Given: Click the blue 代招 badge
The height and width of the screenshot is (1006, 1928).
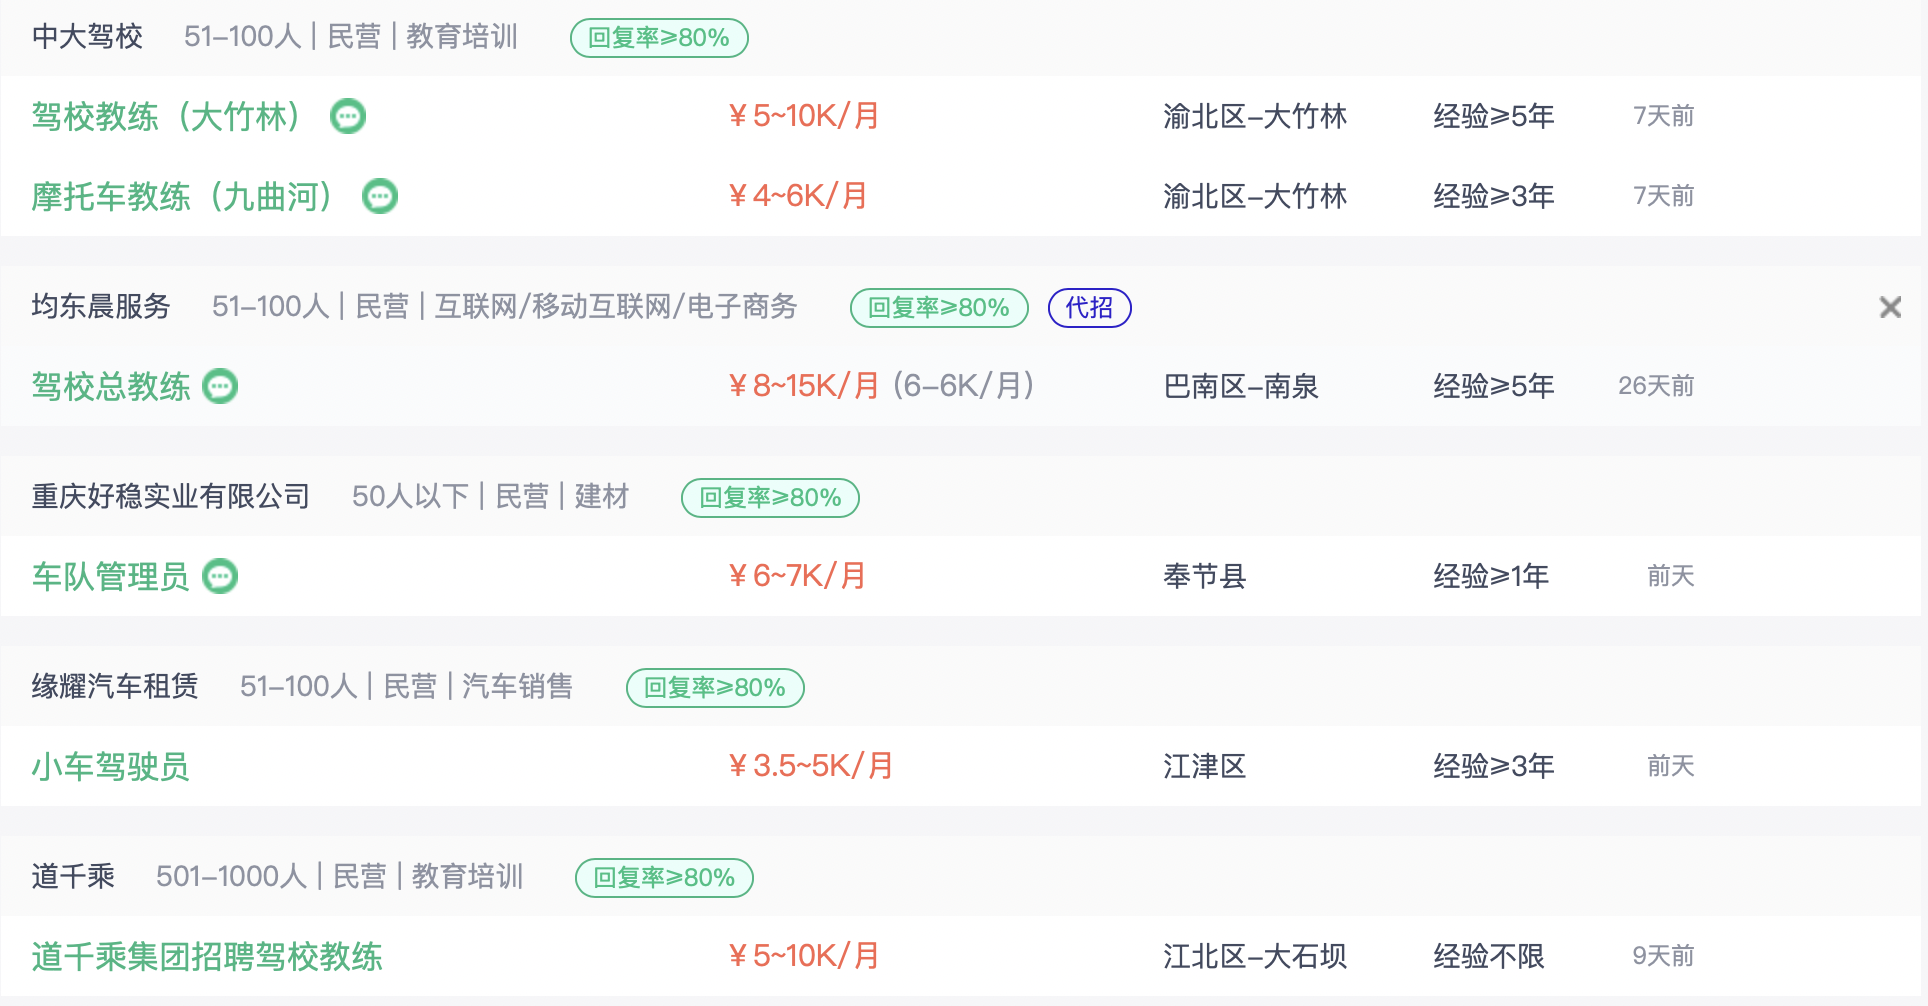Looking at the screenshot, I should point(1089,307).
